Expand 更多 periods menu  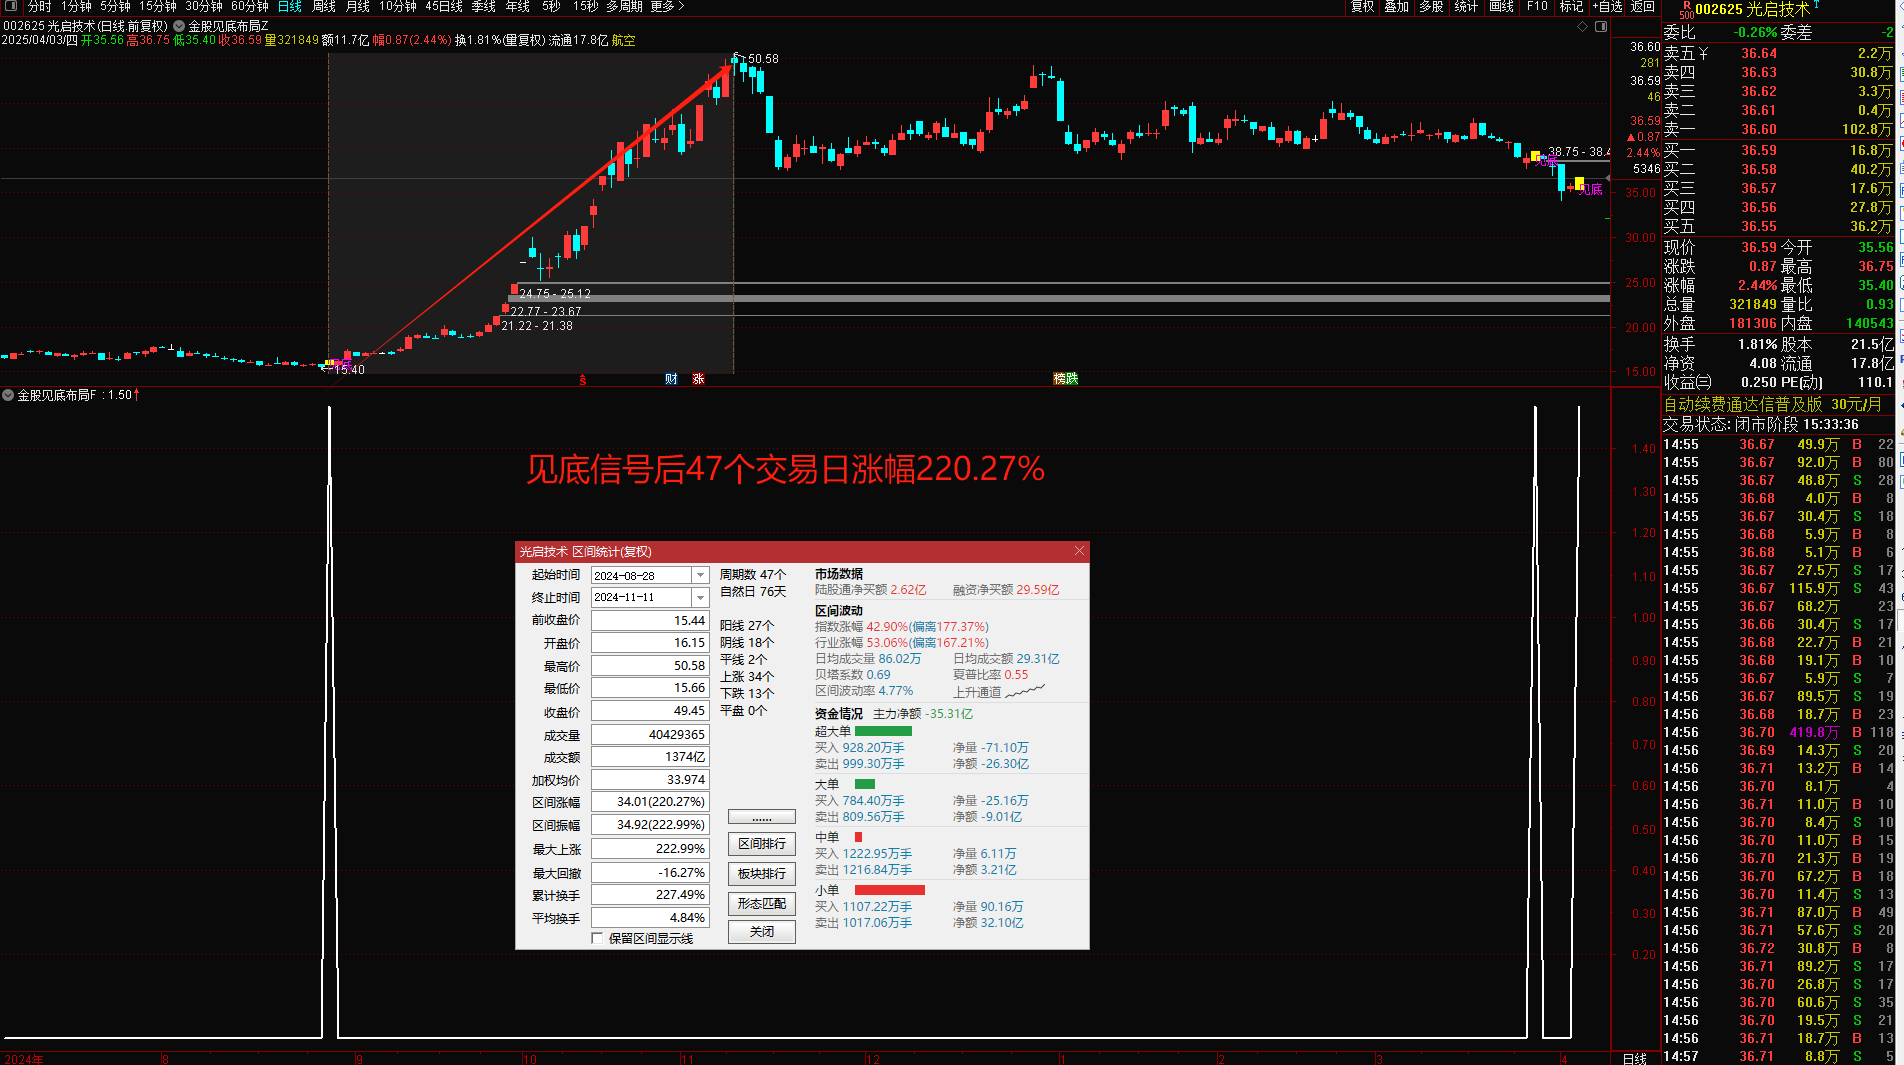coord(667,6)
